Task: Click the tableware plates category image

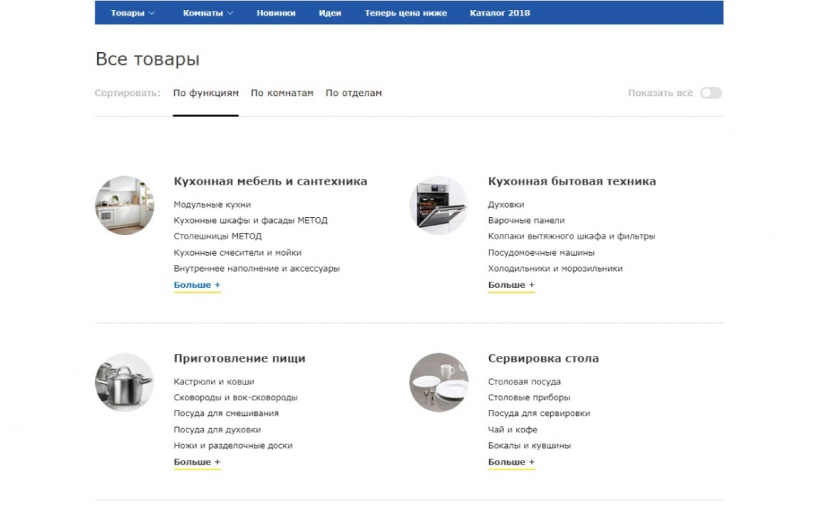Action: tap(439, 382)
